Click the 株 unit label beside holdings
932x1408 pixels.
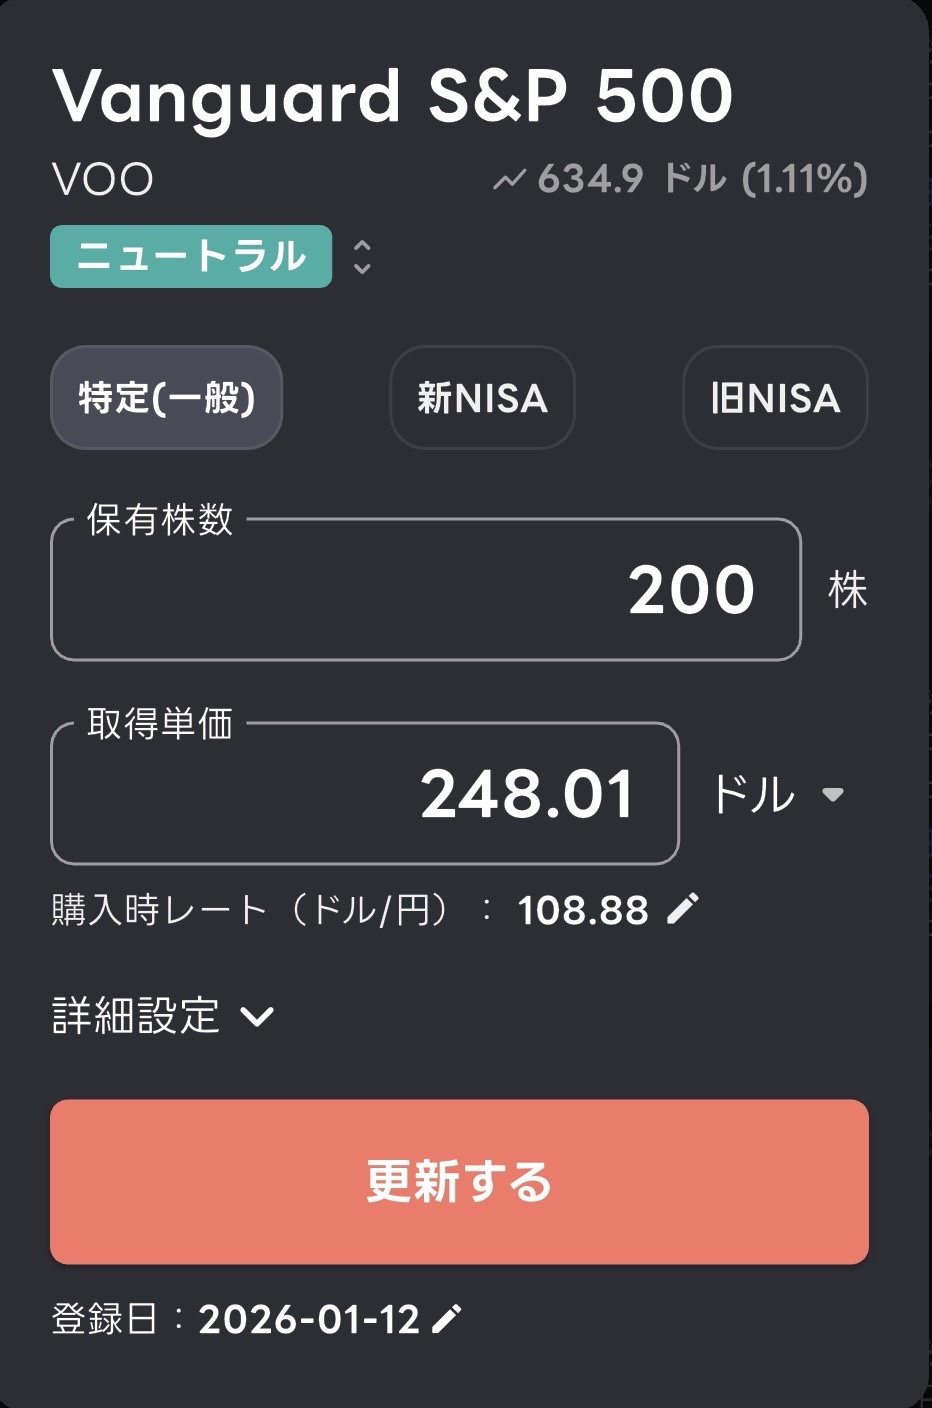847,590
